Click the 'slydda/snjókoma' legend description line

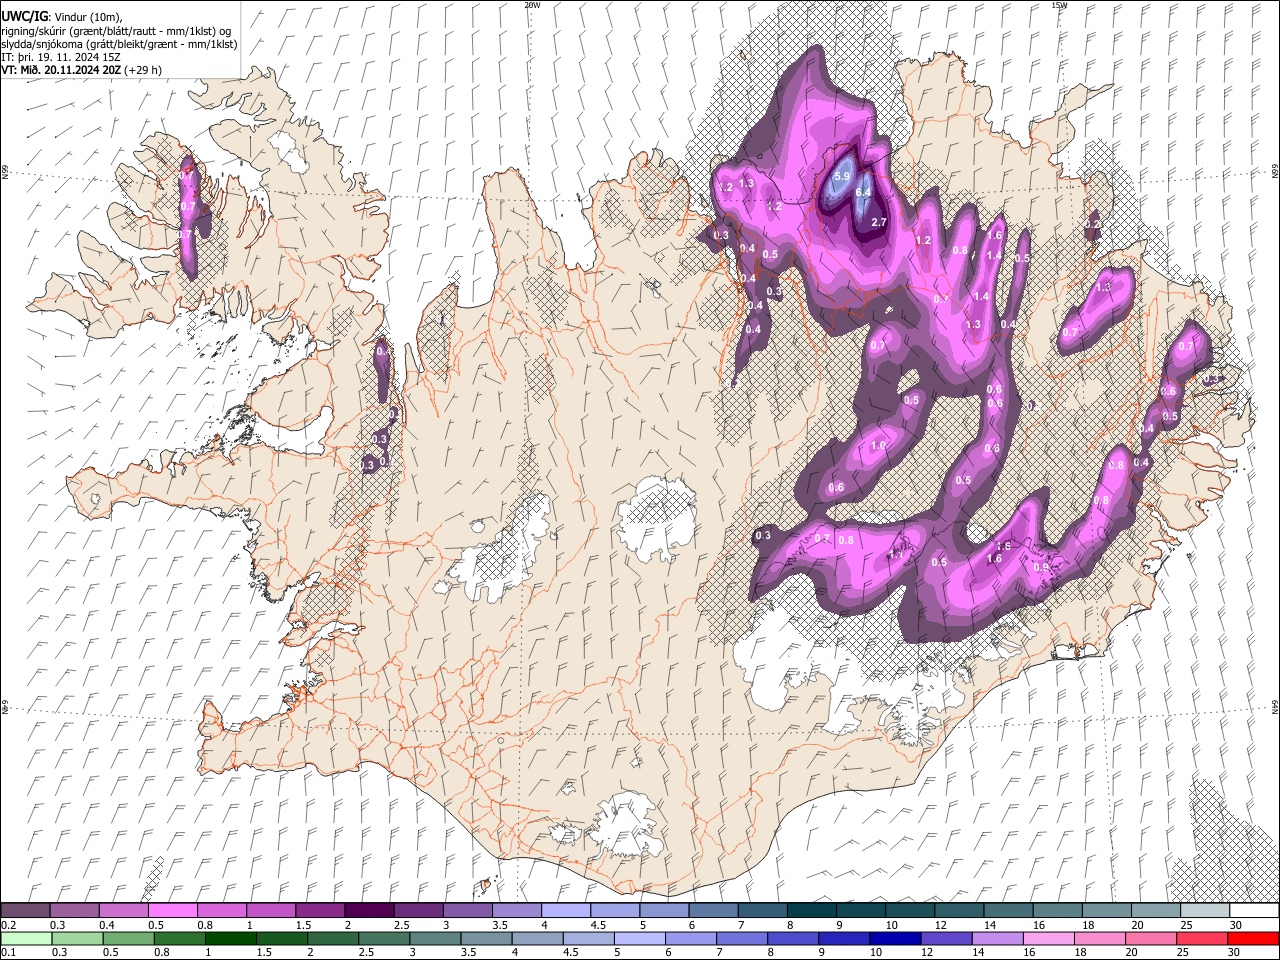(120, 44)
